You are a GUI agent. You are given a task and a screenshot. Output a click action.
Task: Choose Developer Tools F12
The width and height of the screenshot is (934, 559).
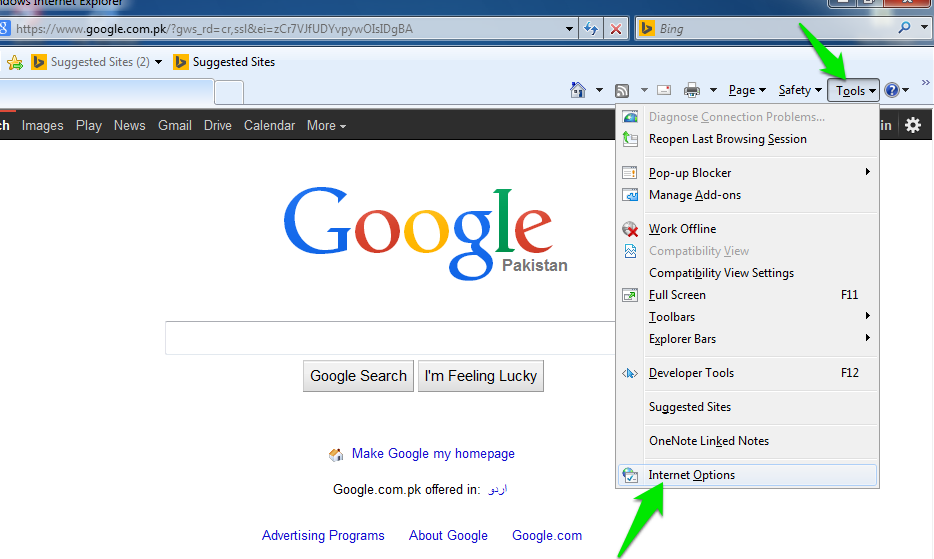(748, 373)
